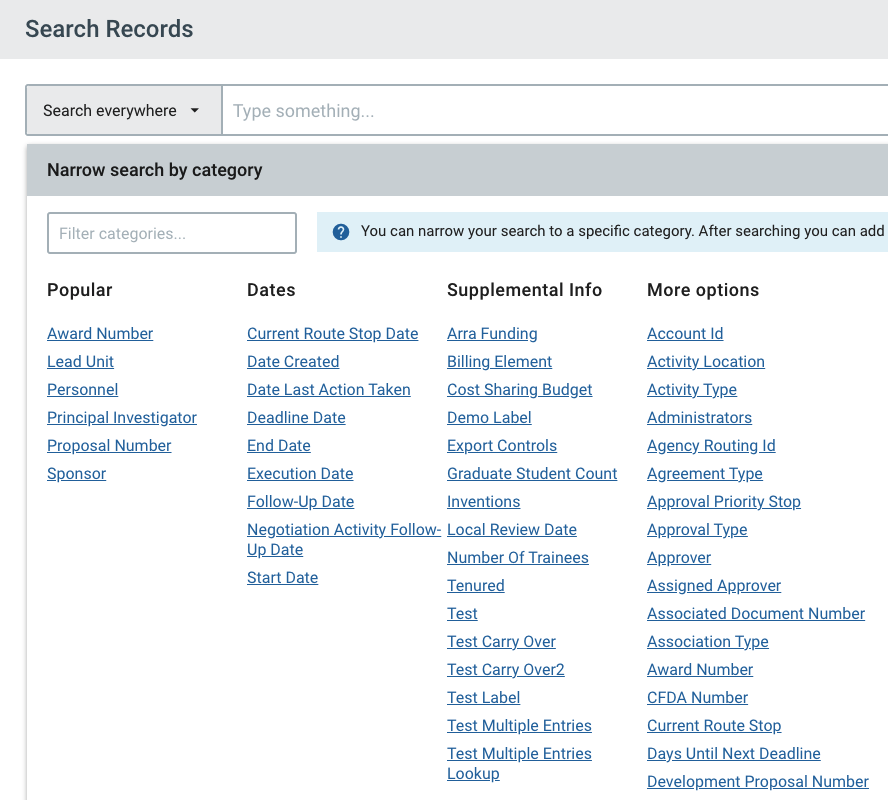Select the Agency Routing Id category
Screen dimensions: 888x800
click(711, 446)
